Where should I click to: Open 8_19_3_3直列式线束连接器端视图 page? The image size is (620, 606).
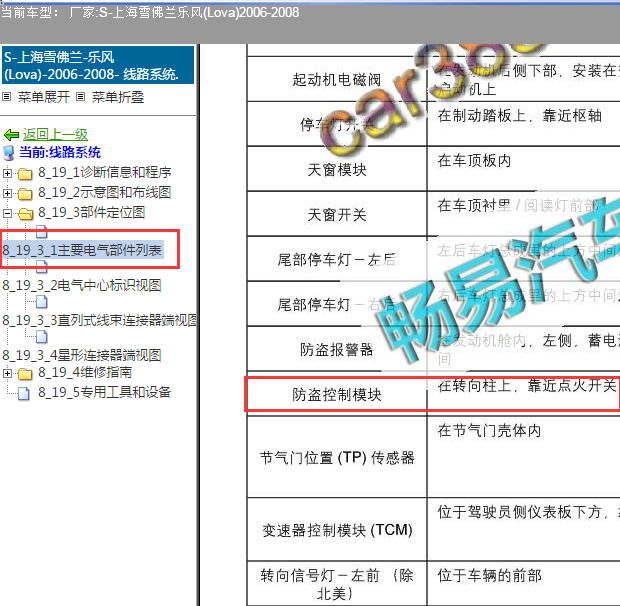[99, 321]
